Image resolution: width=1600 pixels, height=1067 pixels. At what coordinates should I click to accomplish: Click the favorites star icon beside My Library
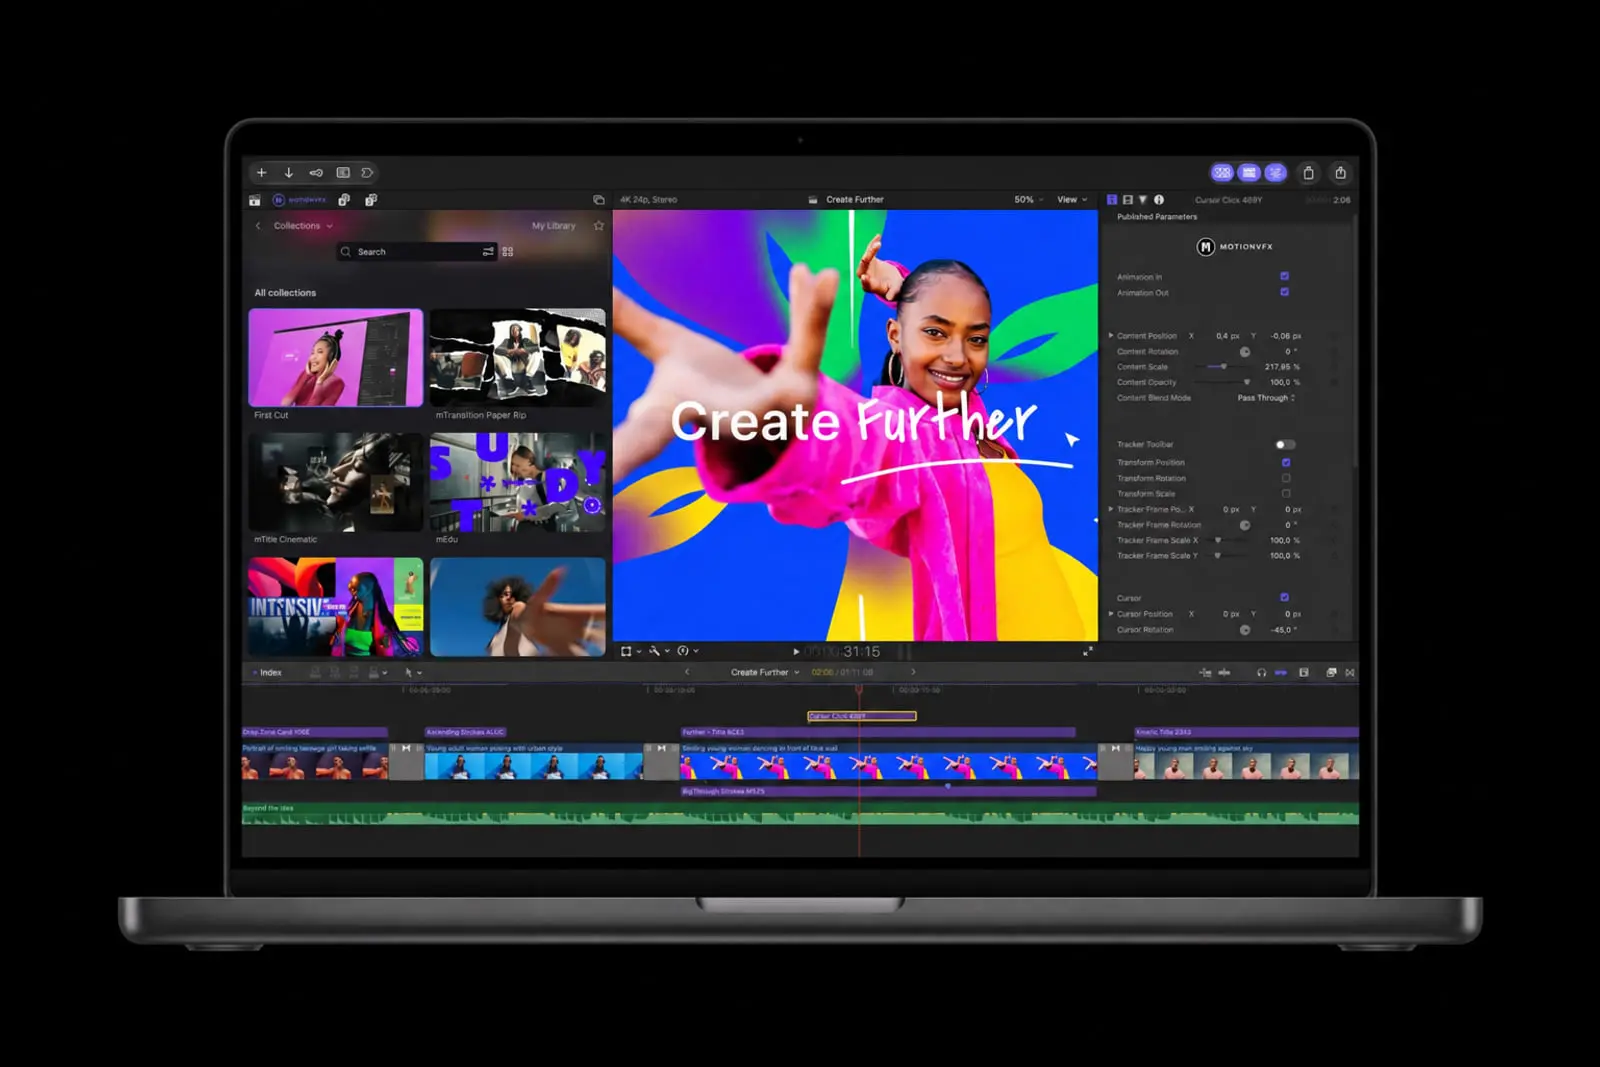pyautogui.click(x=599, y=226)
